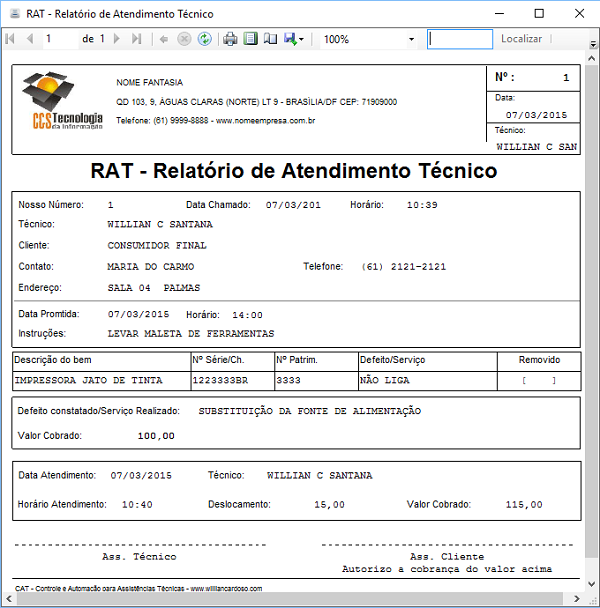The height and width of the screenshot is (608, 600).
Task: Click the text 'NOME FANTASIA'
Action: point(149,83)
